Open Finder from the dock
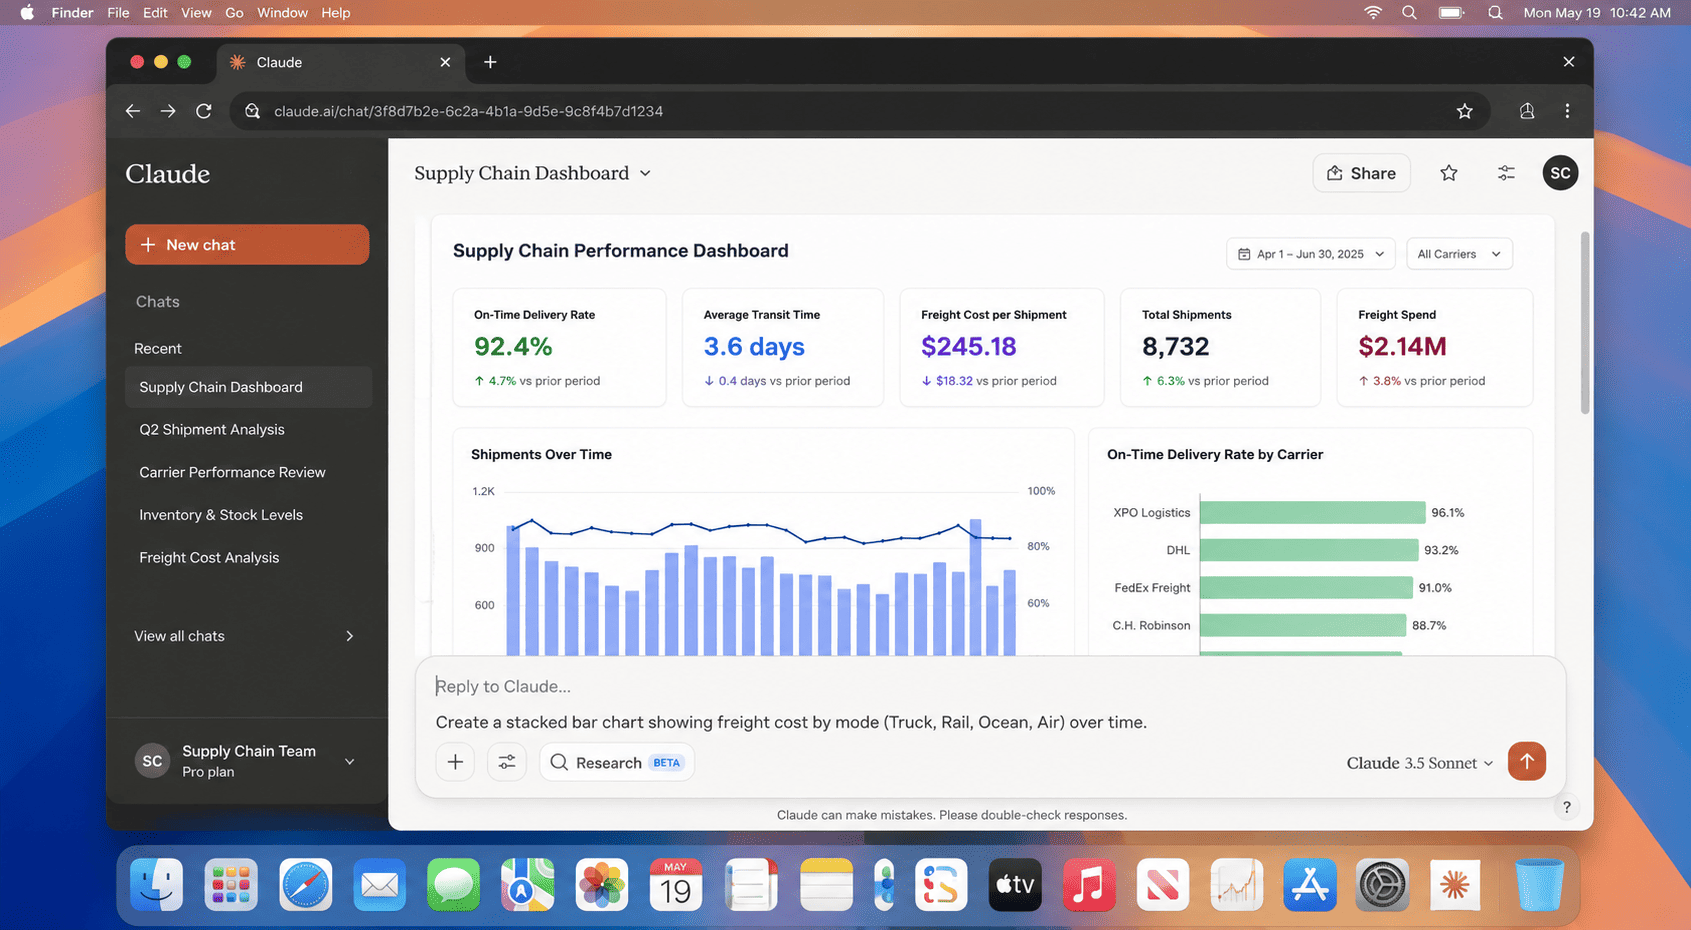 (157, 885)
